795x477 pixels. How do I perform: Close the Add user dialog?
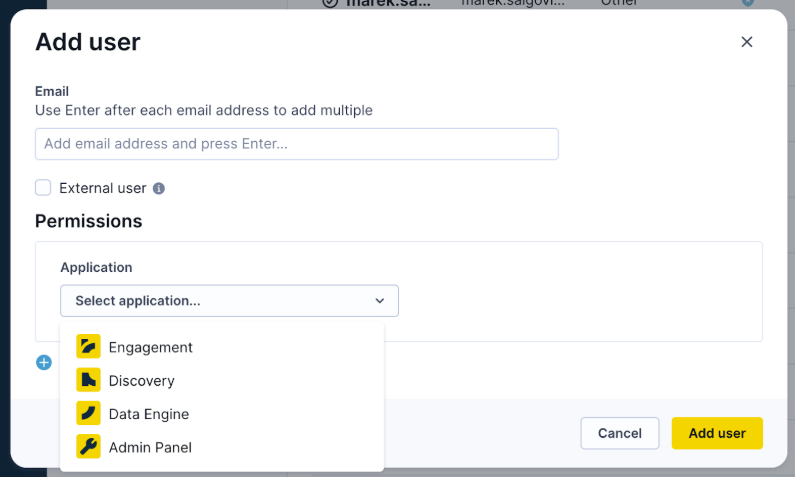[x=747, y=42]
